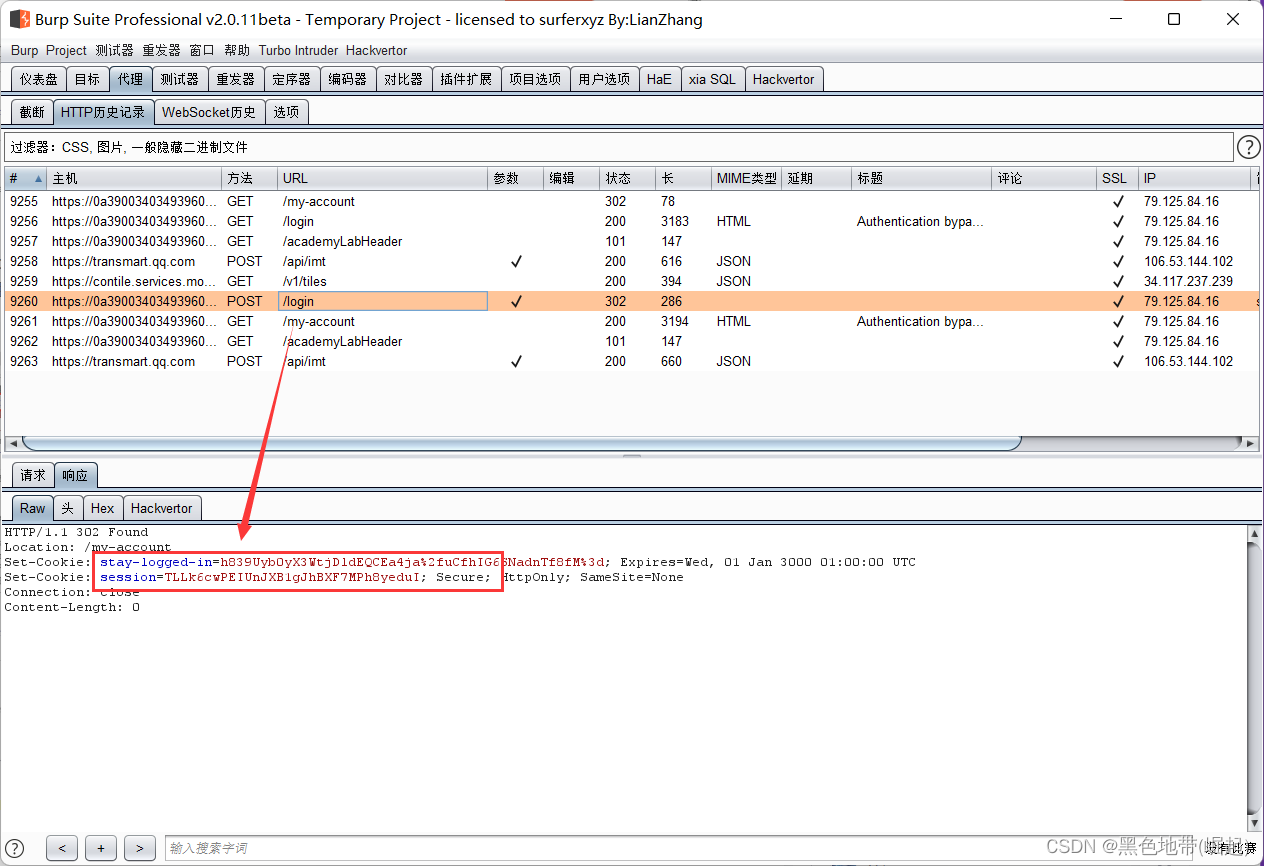Select history row 9258 POST /api/imt
The image size is (1264, 866).
(631, 261)
